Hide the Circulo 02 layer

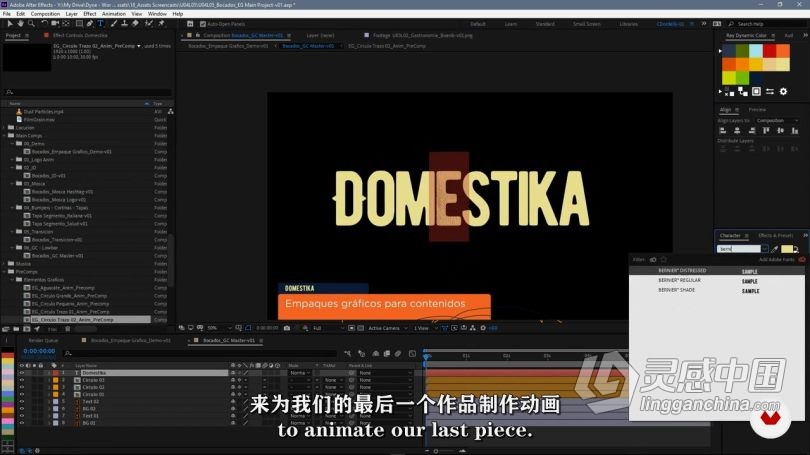coord(22,387)
